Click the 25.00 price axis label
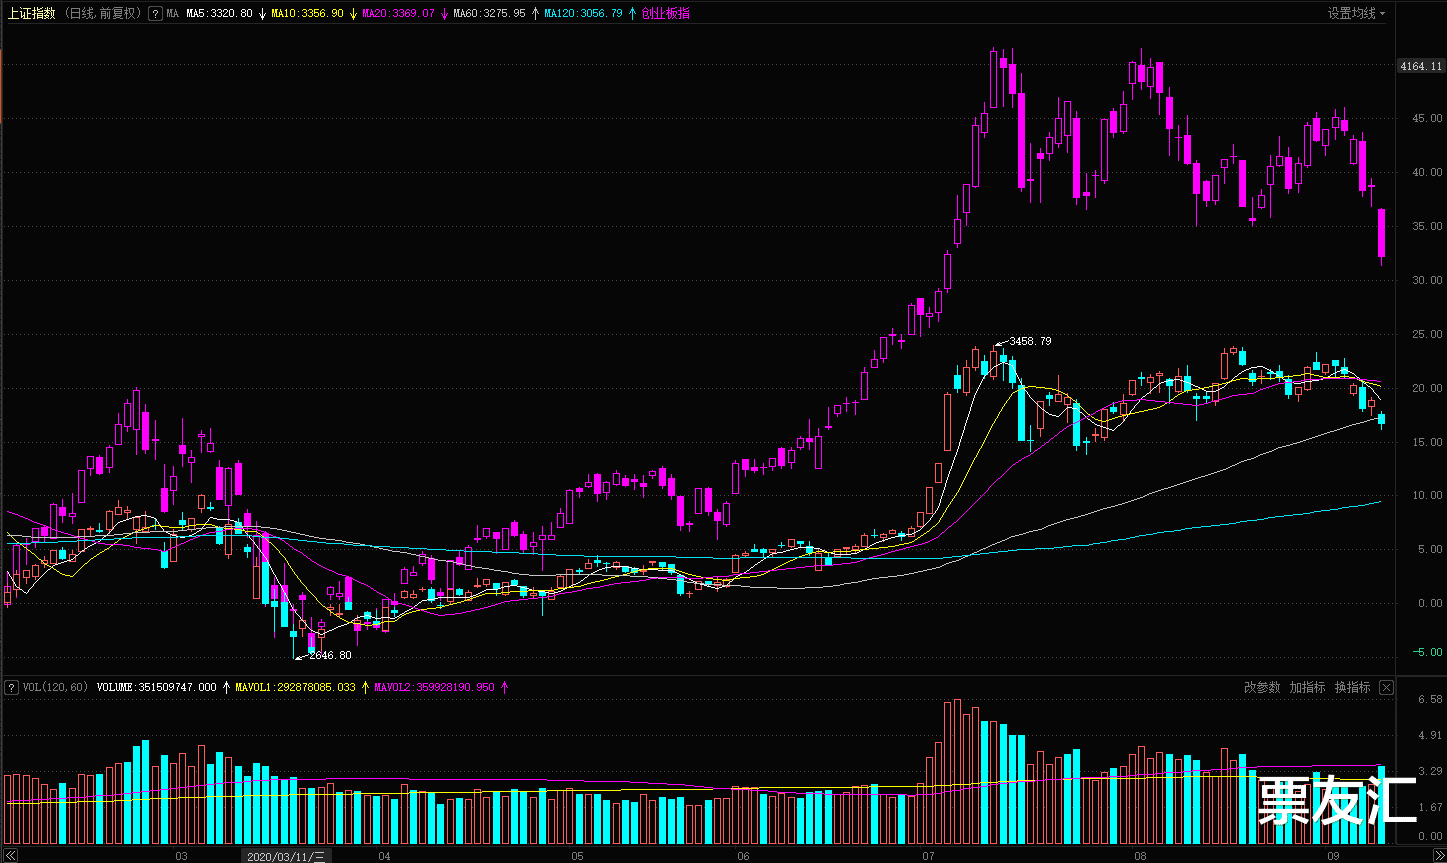Screen dimensions: 1447x863 (1426, 334)
